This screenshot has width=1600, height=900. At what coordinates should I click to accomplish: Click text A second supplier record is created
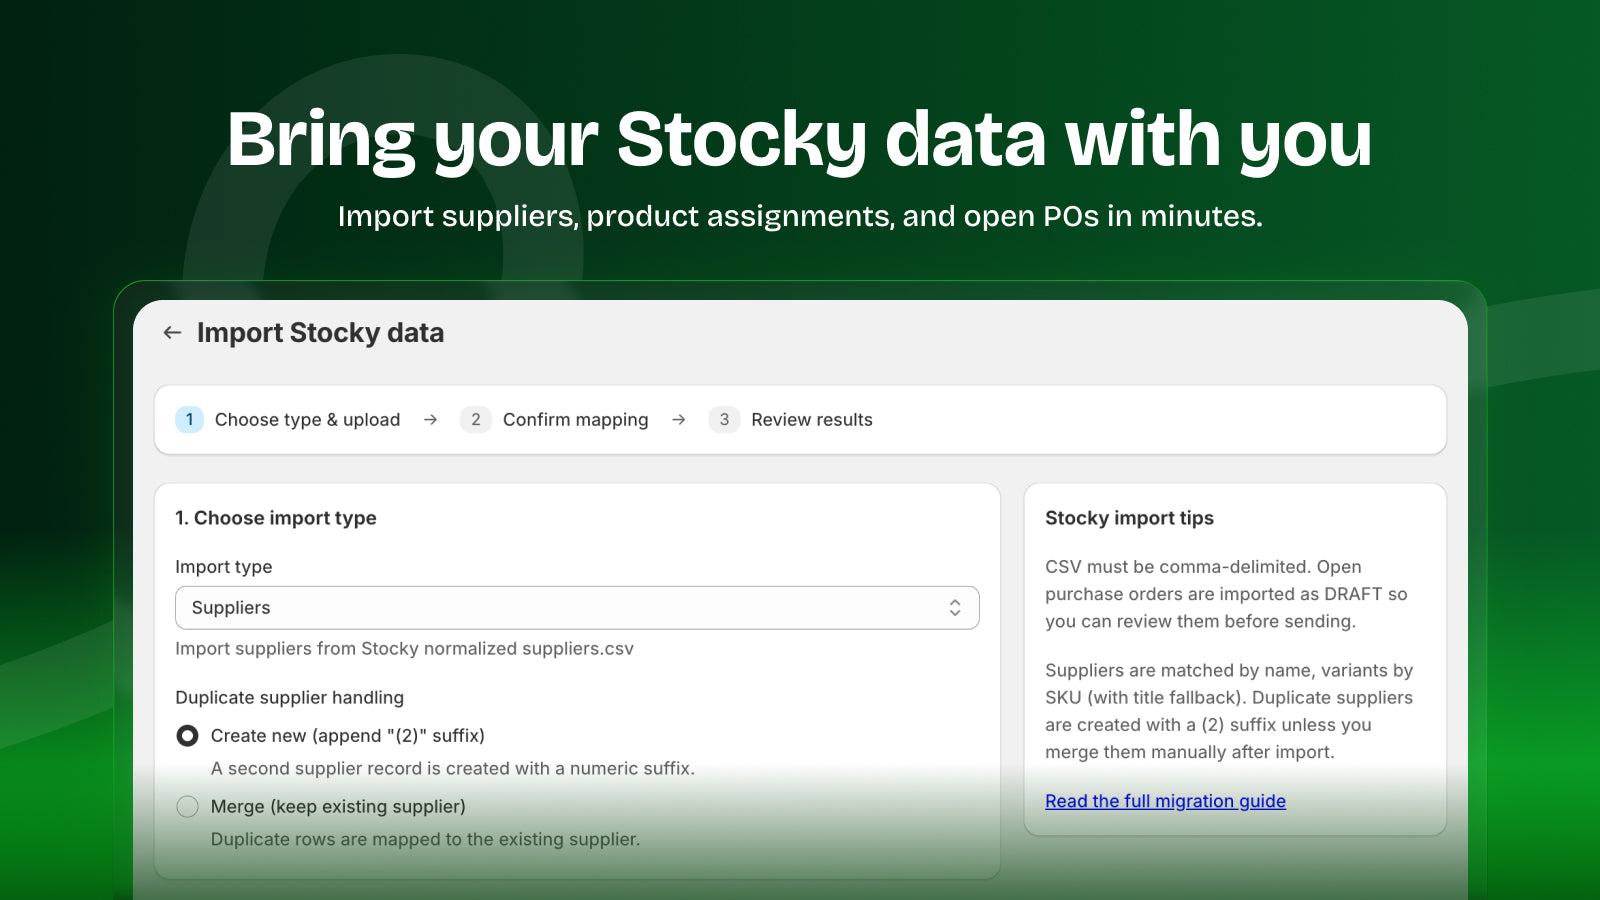(x=453, y=769)
